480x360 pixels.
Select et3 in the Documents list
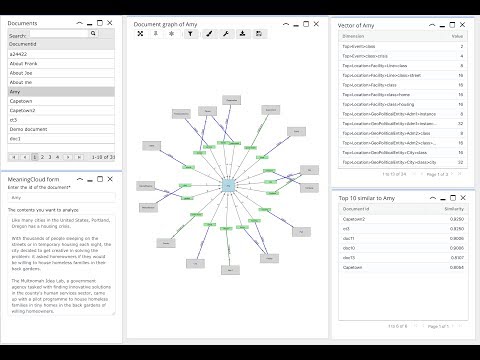pos(61,120)
